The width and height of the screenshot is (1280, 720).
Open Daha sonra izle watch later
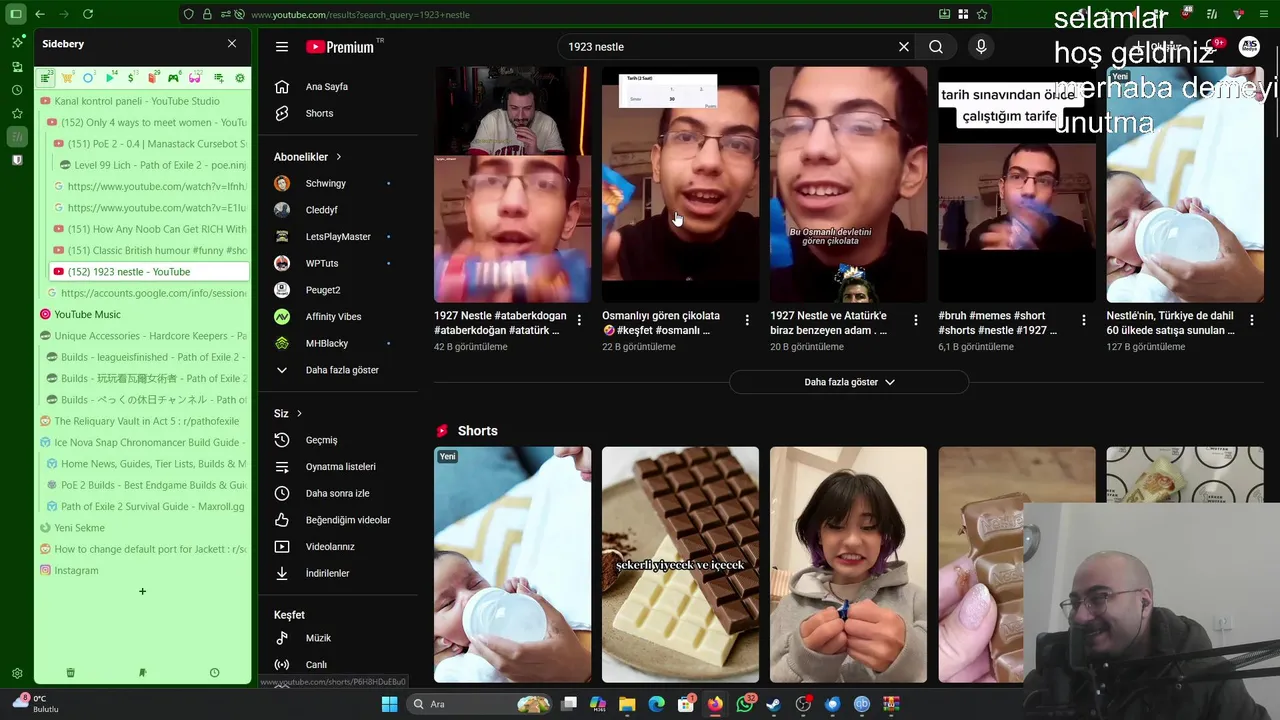tap(338, 493)
